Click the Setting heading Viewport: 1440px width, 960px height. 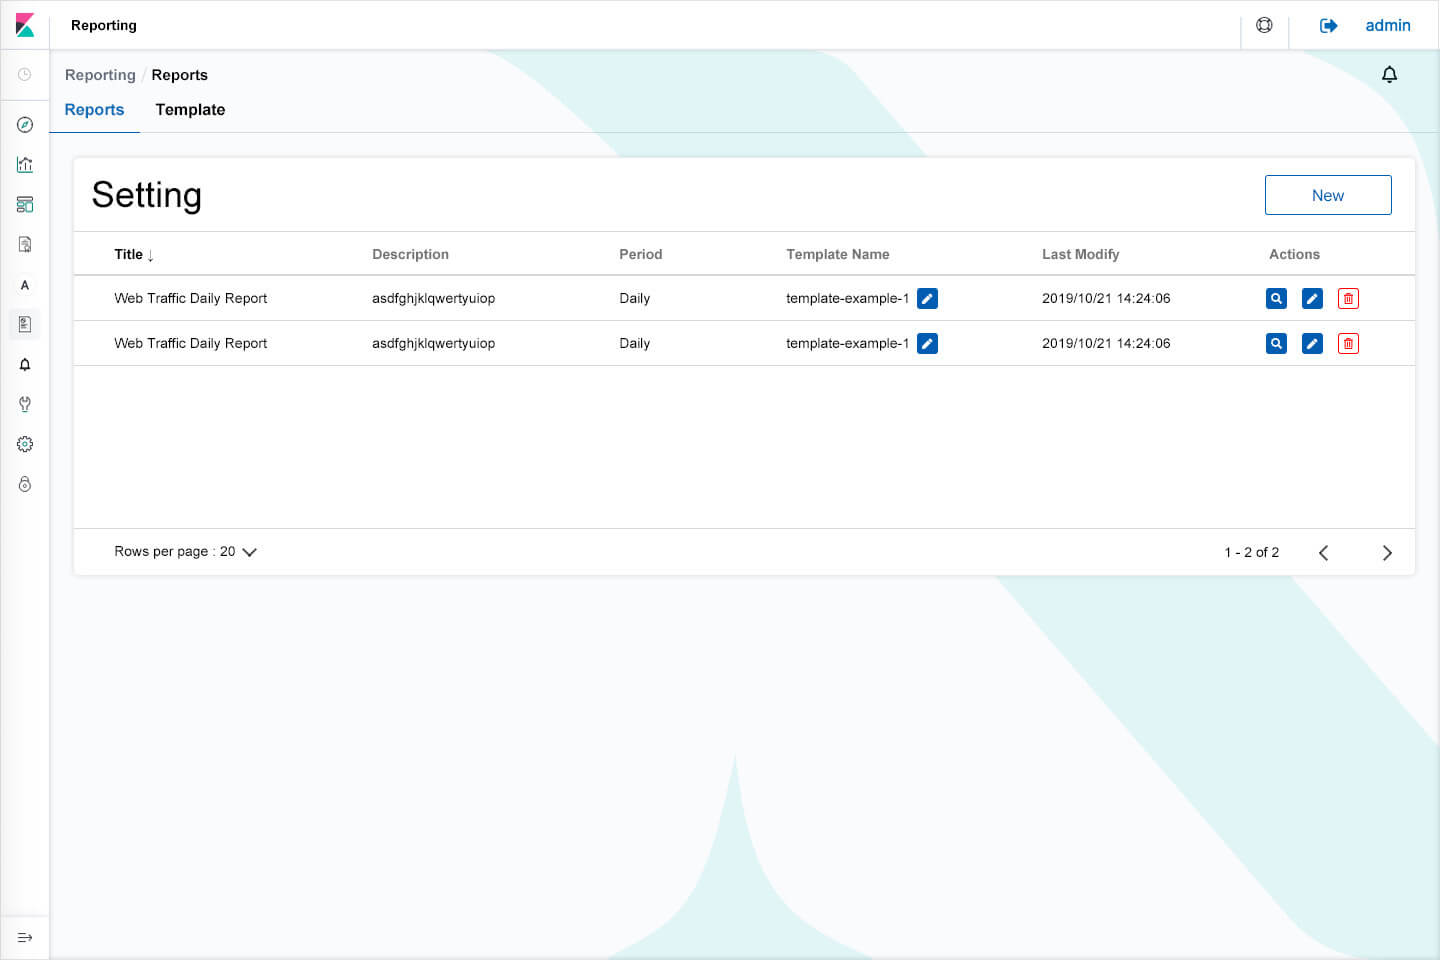(147, 195)
